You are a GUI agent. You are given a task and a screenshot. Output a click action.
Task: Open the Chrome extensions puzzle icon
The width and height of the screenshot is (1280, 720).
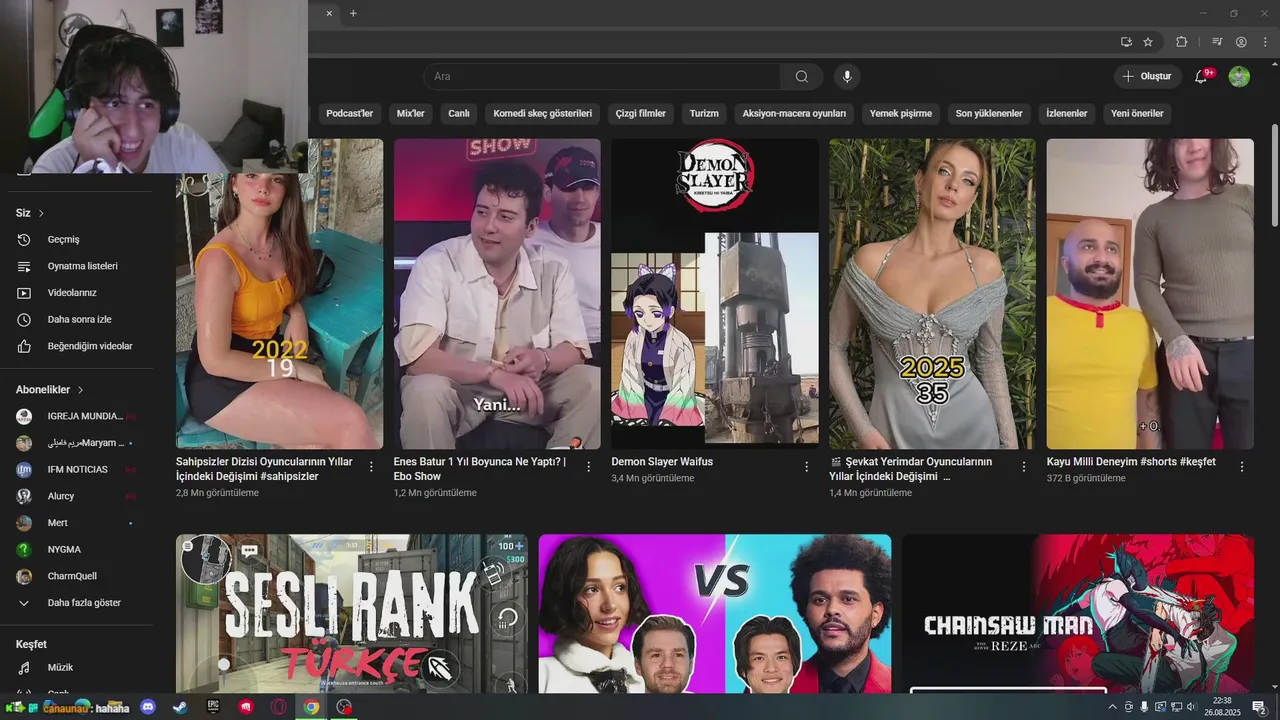1181,42
